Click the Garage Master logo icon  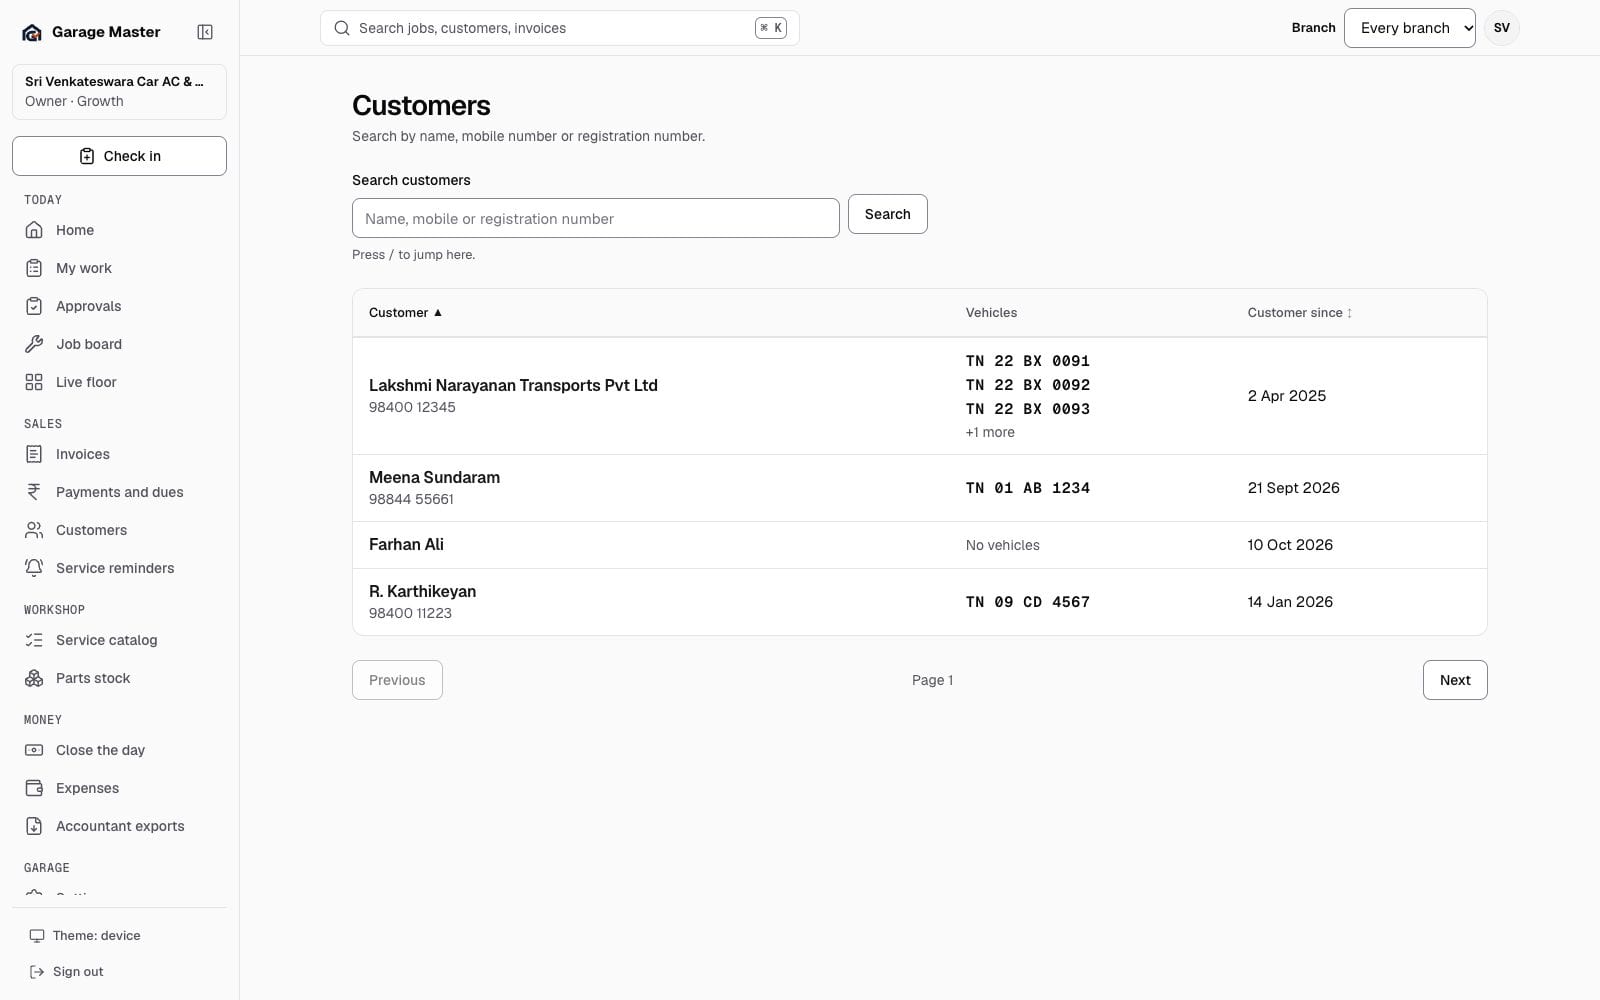pyautogui.click(x=32, y=32)
